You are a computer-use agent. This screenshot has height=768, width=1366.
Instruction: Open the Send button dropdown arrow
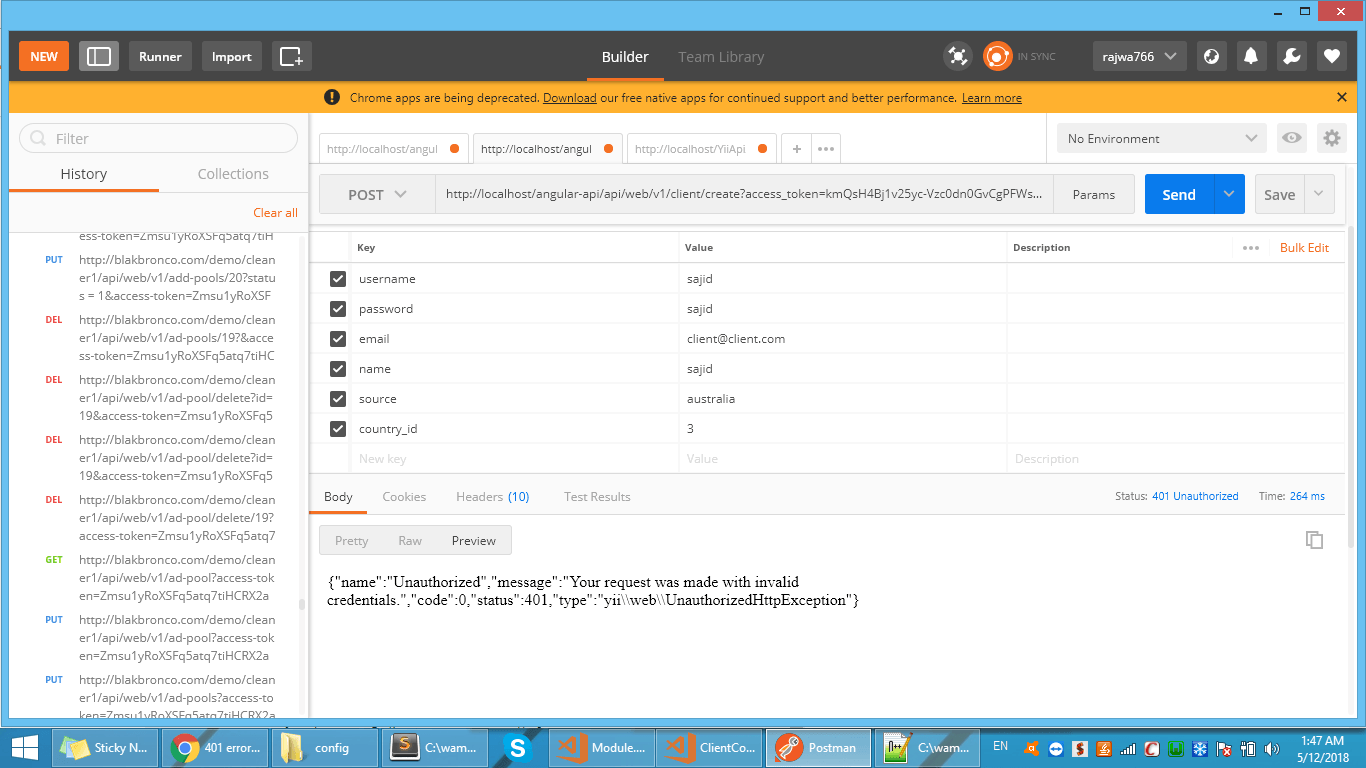(x=1229, y=195)
